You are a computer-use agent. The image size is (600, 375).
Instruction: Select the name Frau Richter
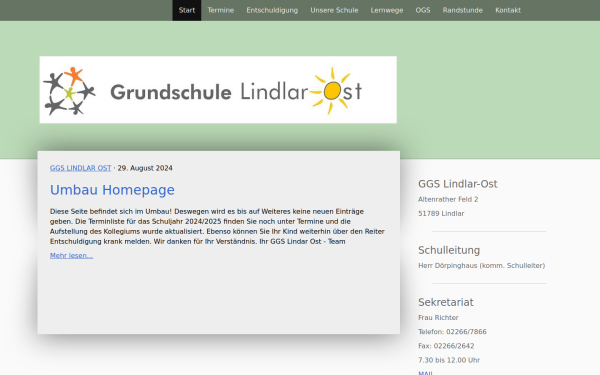tap(438, 318)
